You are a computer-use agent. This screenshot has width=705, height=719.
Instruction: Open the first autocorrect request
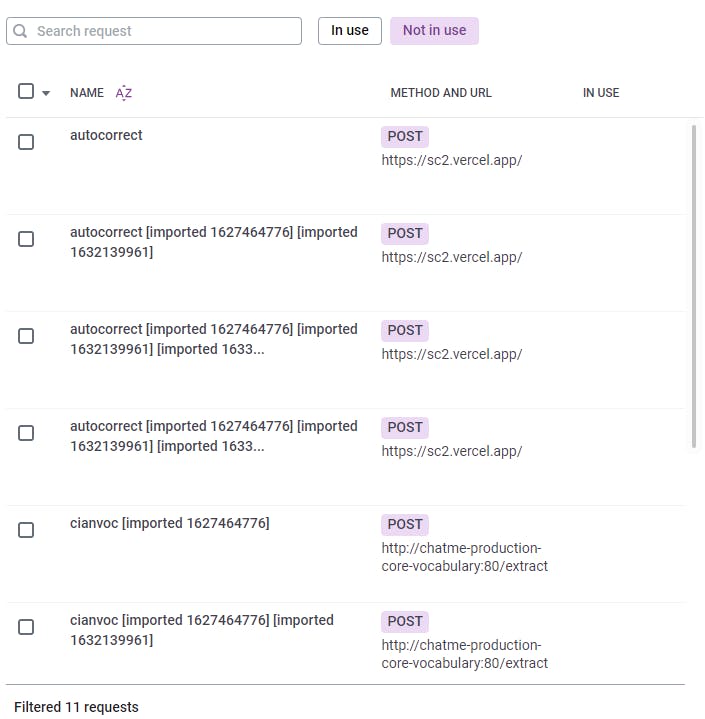pos(106,135)
